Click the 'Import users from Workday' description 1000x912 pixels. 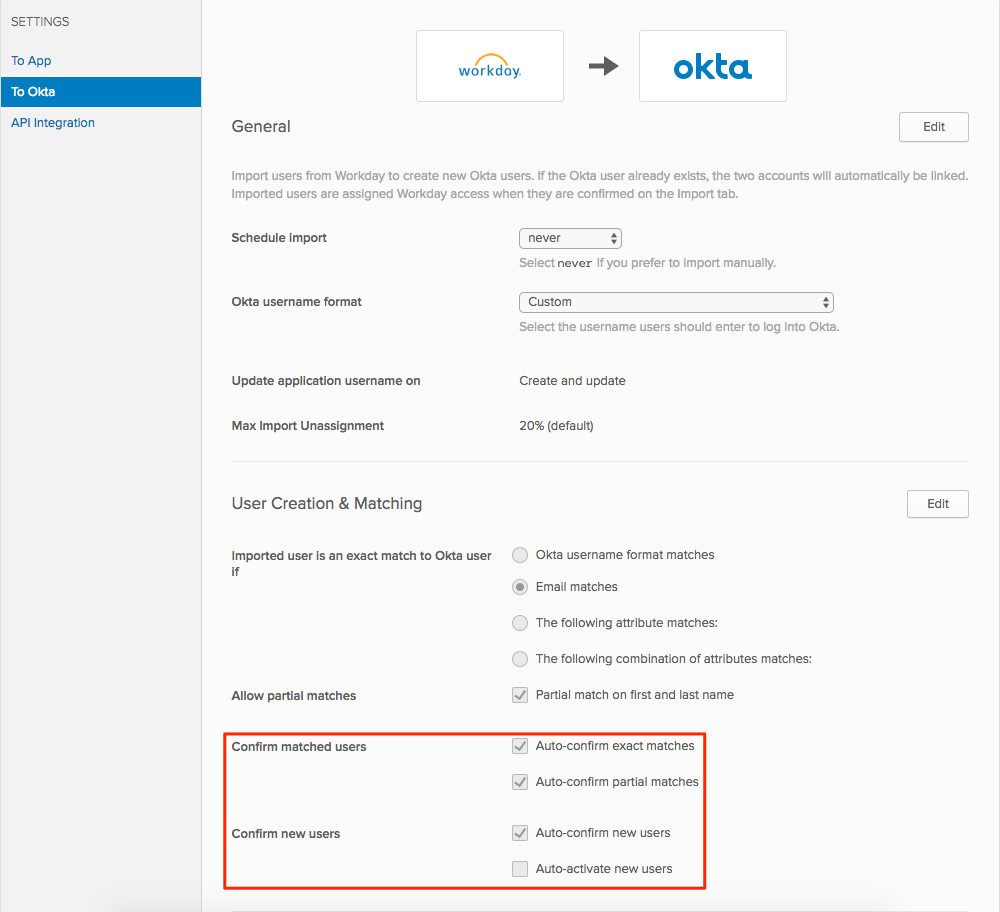click(599, 184)
